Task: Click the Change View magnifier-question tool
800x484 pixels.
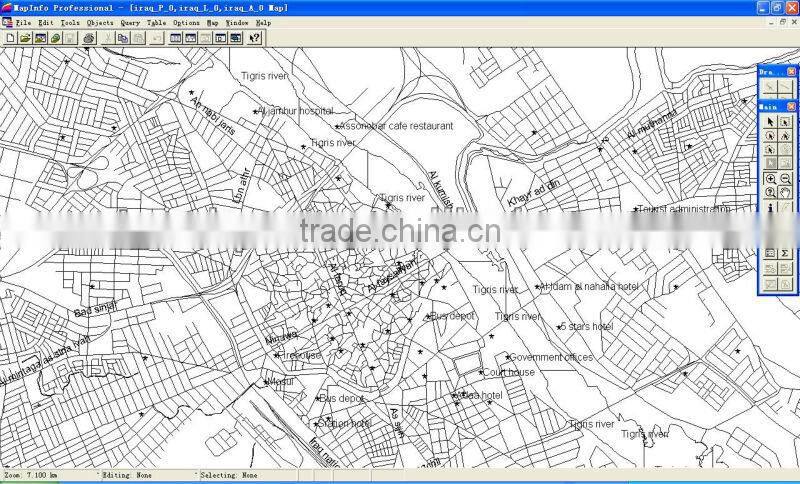Action: (770, 193)
